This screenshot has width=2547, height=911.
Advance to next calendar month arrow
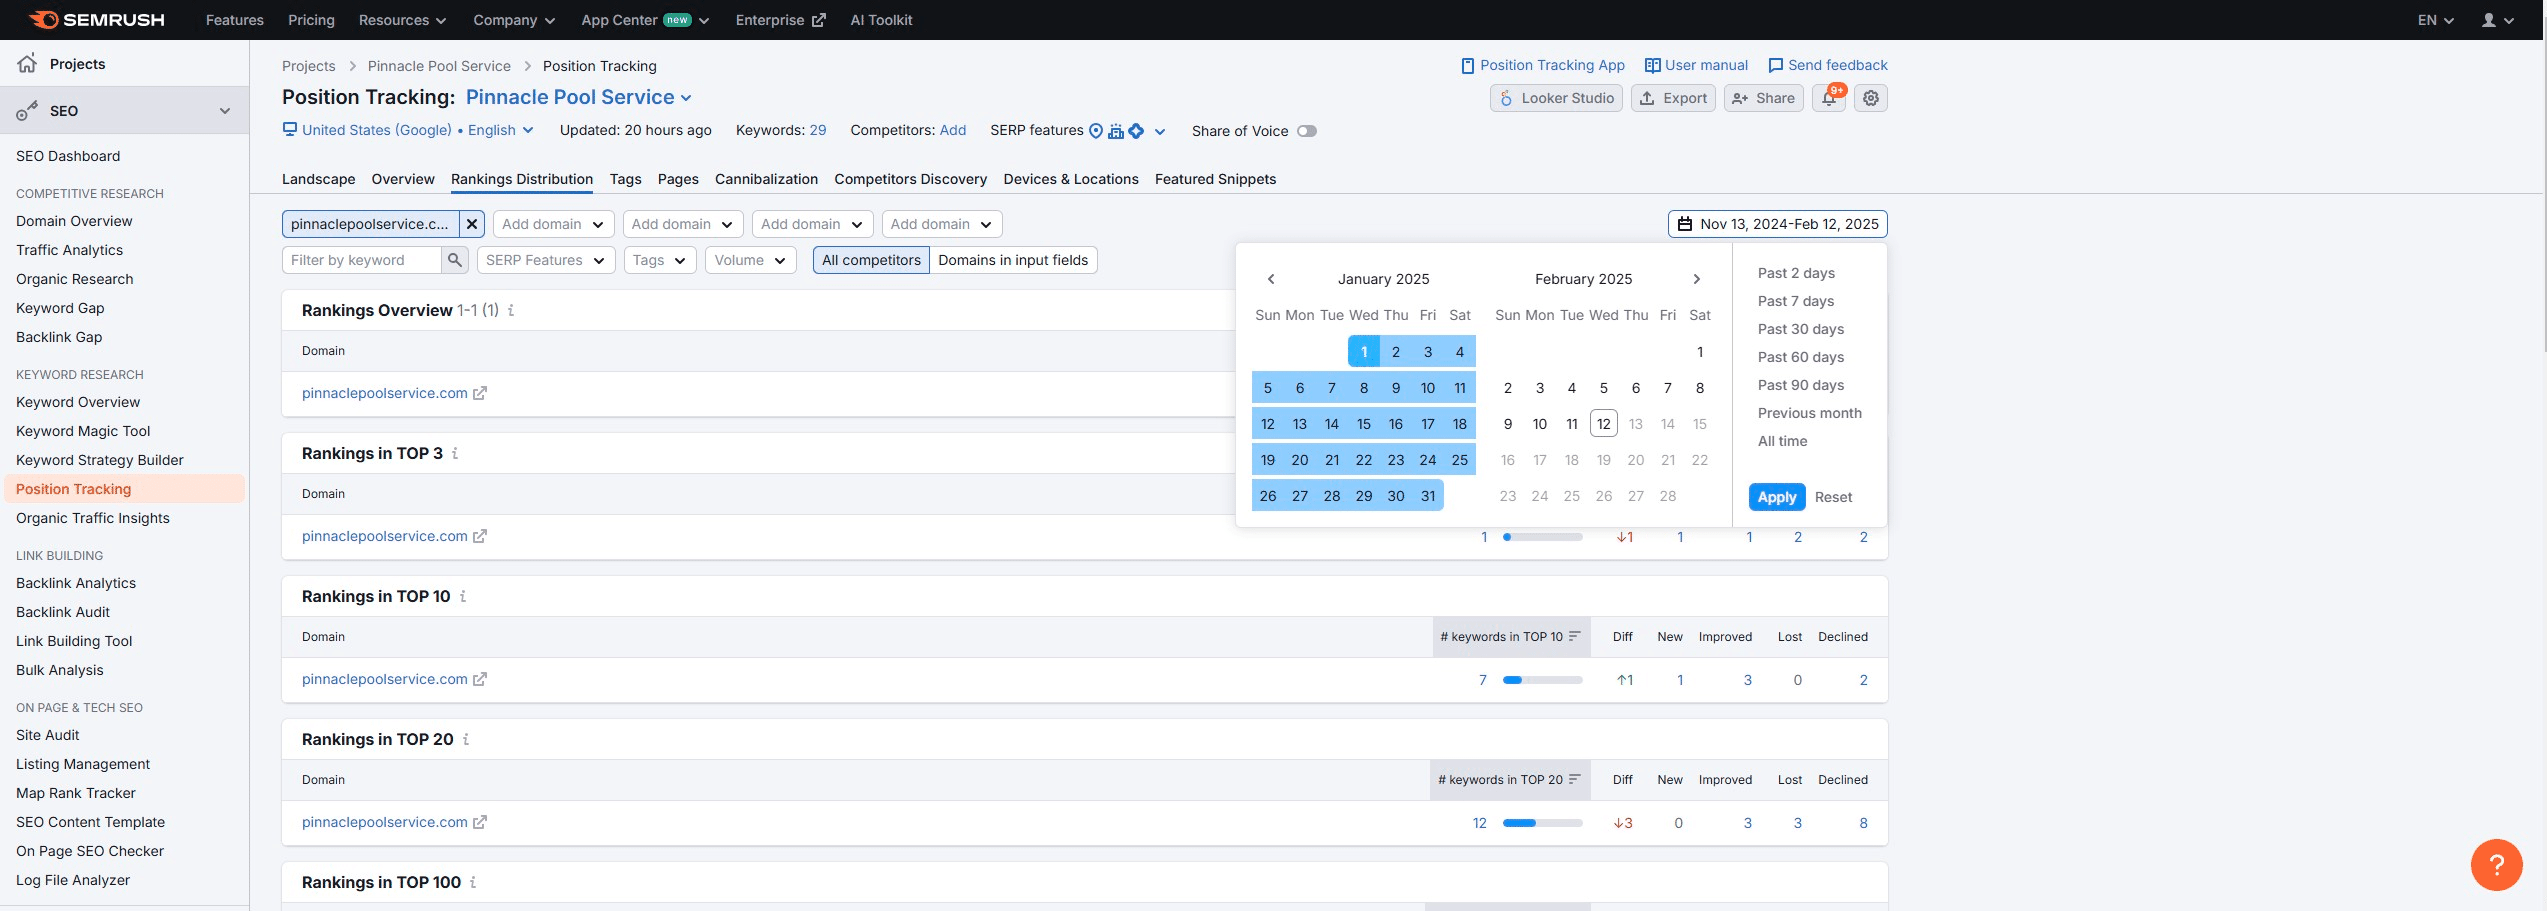[x=1697, y=279]
